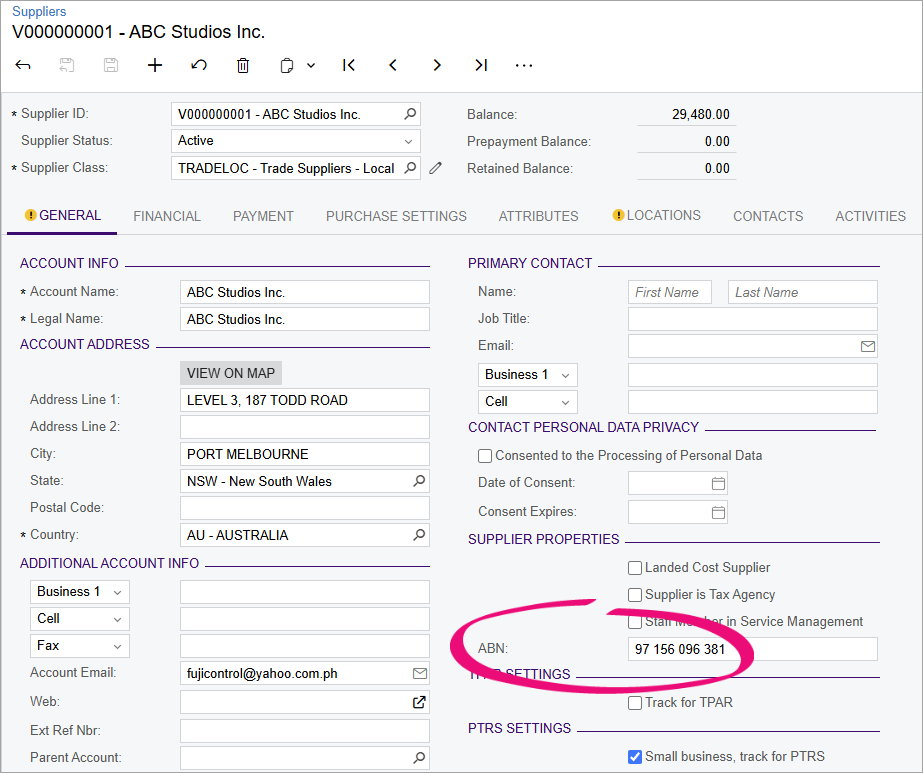Navigate to the first supplier record
This screenshot has width=923, height=773.
(x=348, y=65)
